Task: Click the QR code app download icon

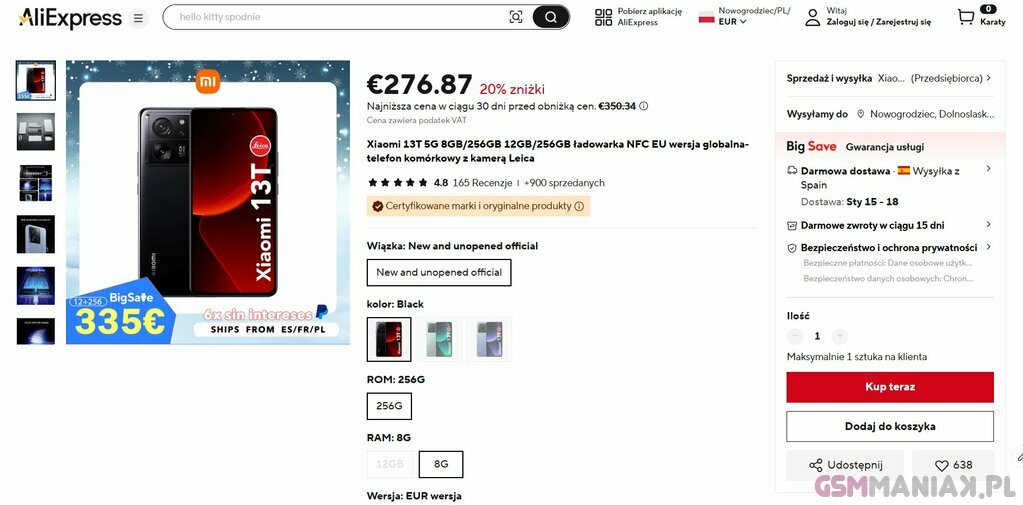Action: click(603, 17)
